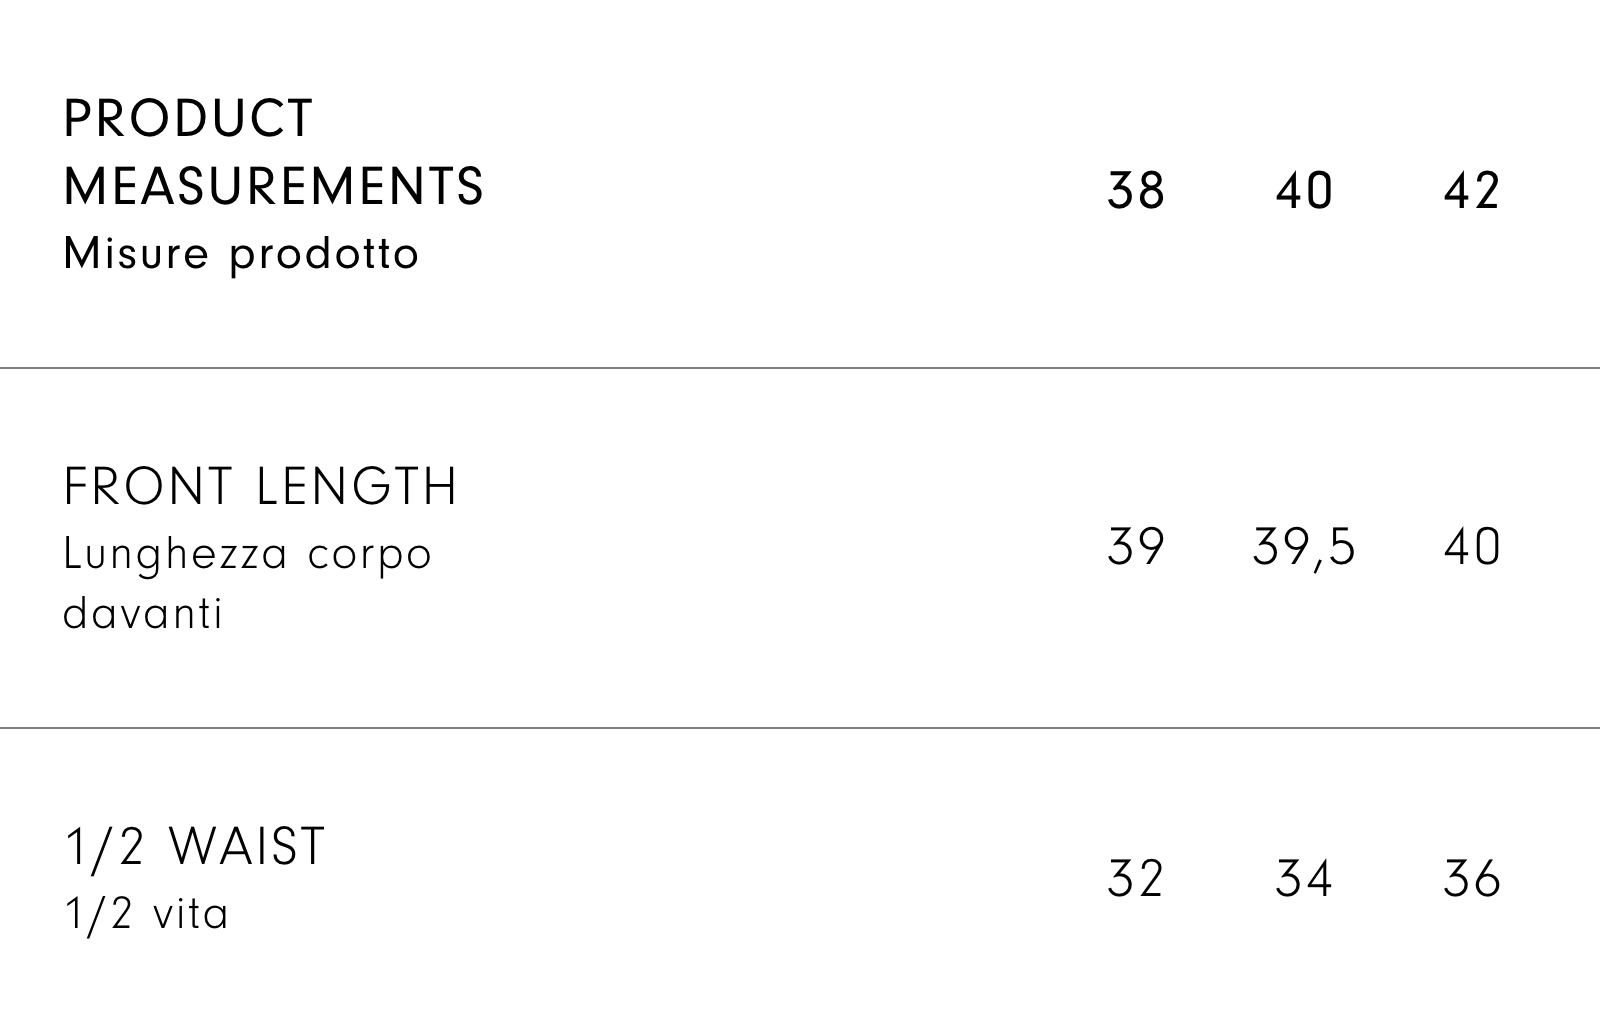This screenshot has height=1028, width=1600.
Task: Click half waist value 34
Action: (1304, 879)
